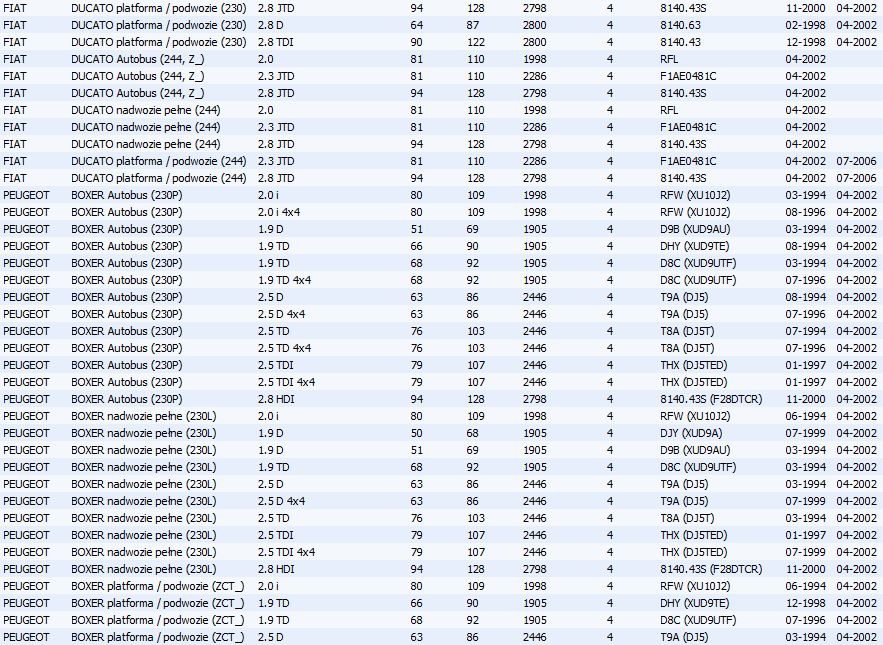Select the 2.8 TDI engine type cell

coord(275,42)
